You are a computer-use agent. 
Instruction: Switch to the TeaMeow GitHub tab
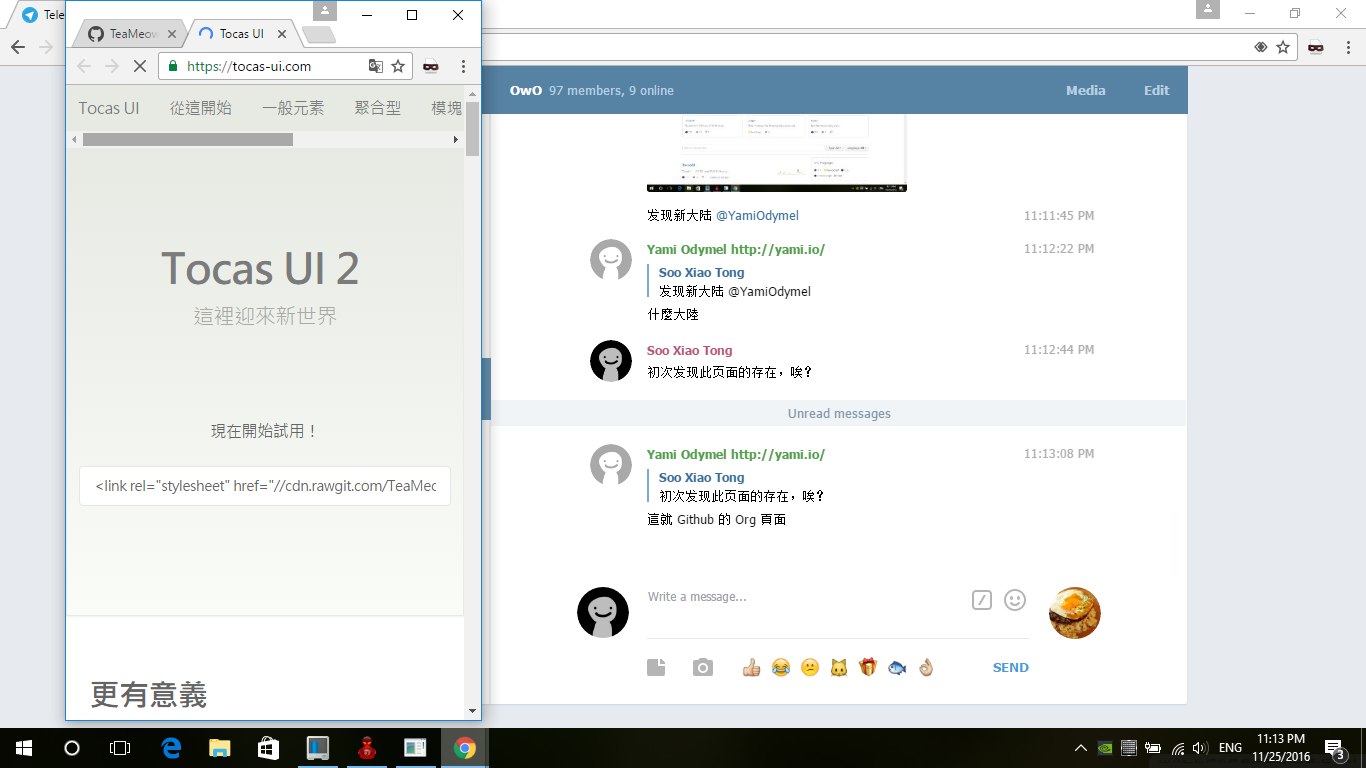[125, 33]
